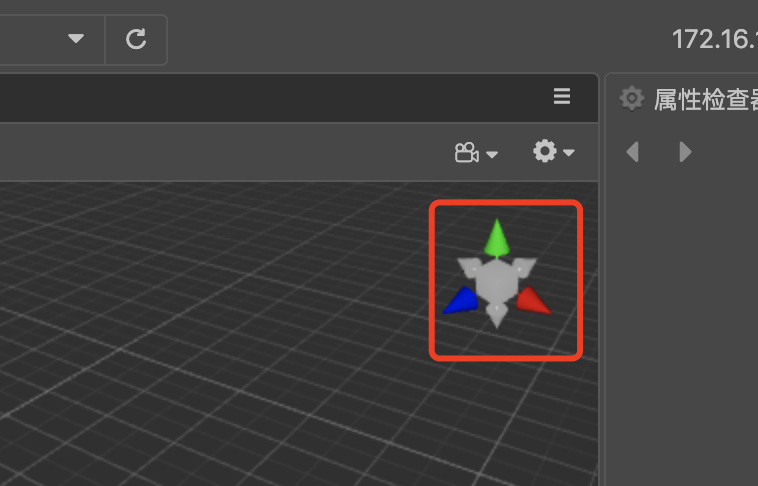Click the gray upper-right cone on gizmo
Viewport: 758px width, 486px height.
pyautogui.click(x=525, y=267)
